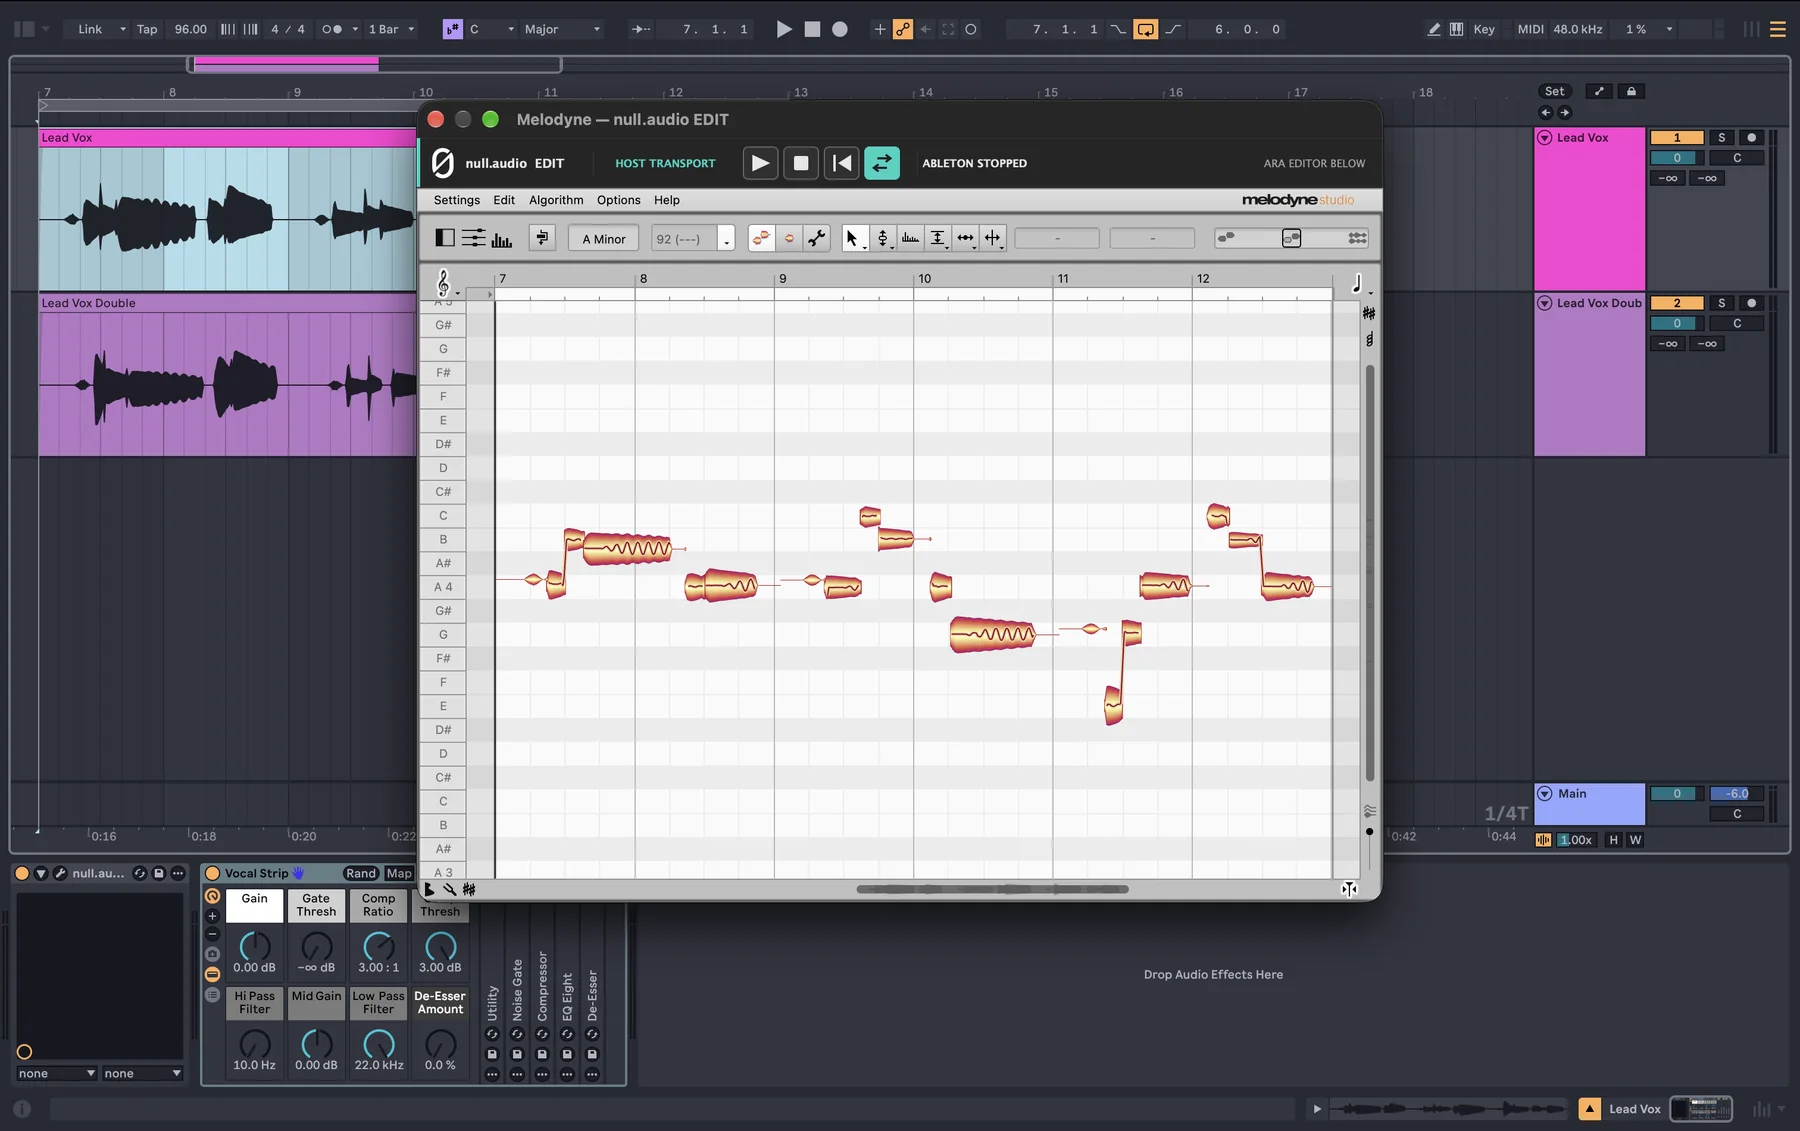Viewport: 1800px width, 1131px height.
Task: Open Melodyne Algorithm menu
Action: [556, 200]
